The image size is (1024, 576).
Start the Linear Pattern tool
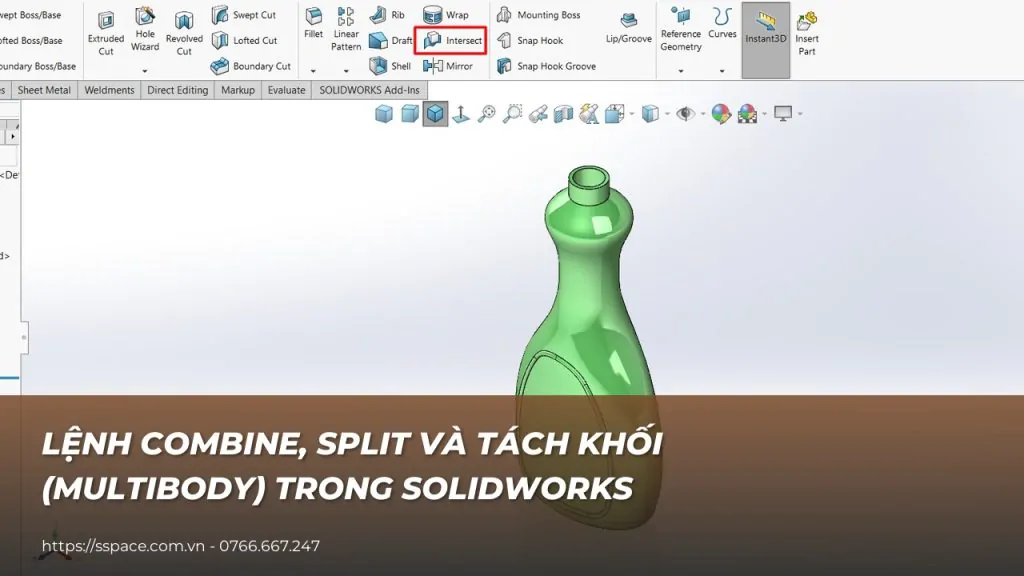coord(346,29)
